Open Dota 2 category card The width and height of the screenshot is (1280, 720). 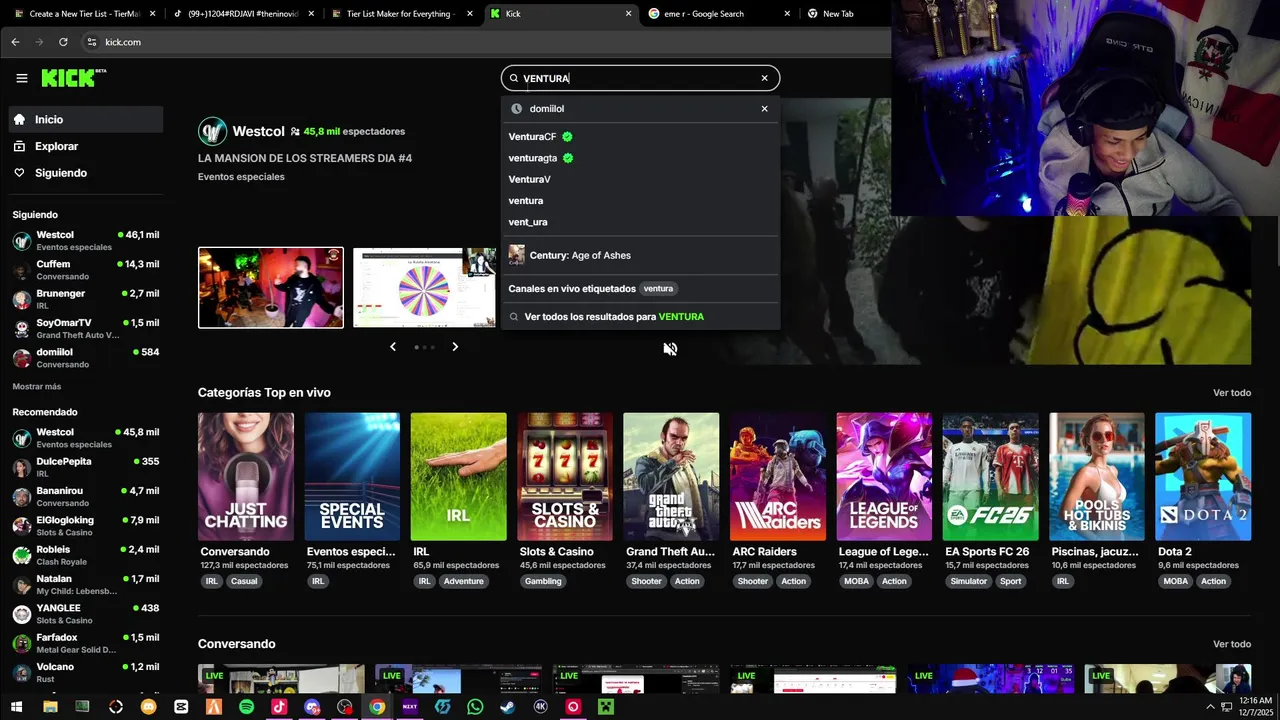[1203, 477]
